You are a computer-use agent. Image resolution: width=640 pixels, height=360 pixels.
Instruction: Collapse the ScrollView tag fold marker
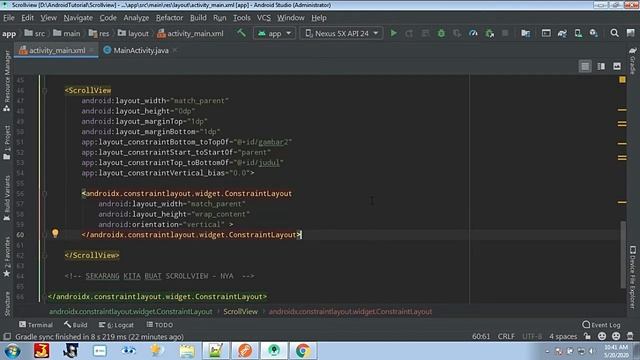point(45,91)
